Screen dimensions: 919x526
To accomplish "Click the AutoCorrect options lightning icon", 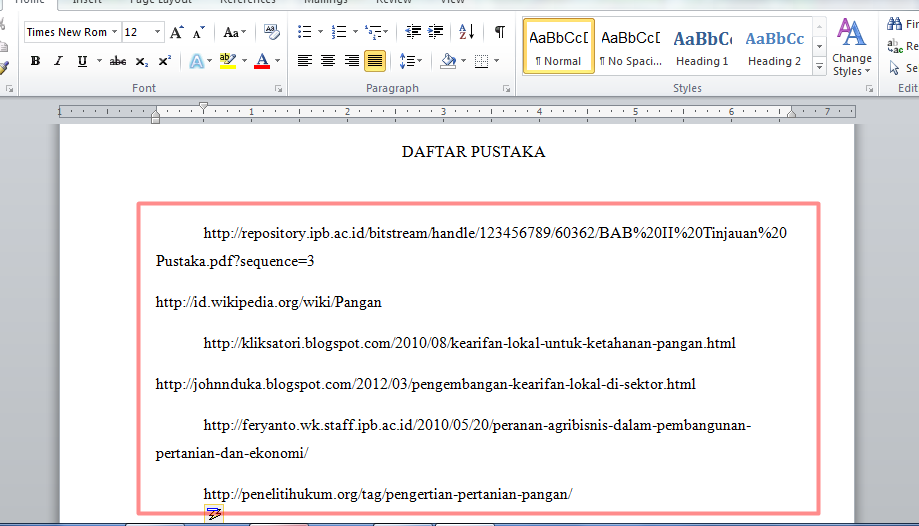I will (214, 514).
